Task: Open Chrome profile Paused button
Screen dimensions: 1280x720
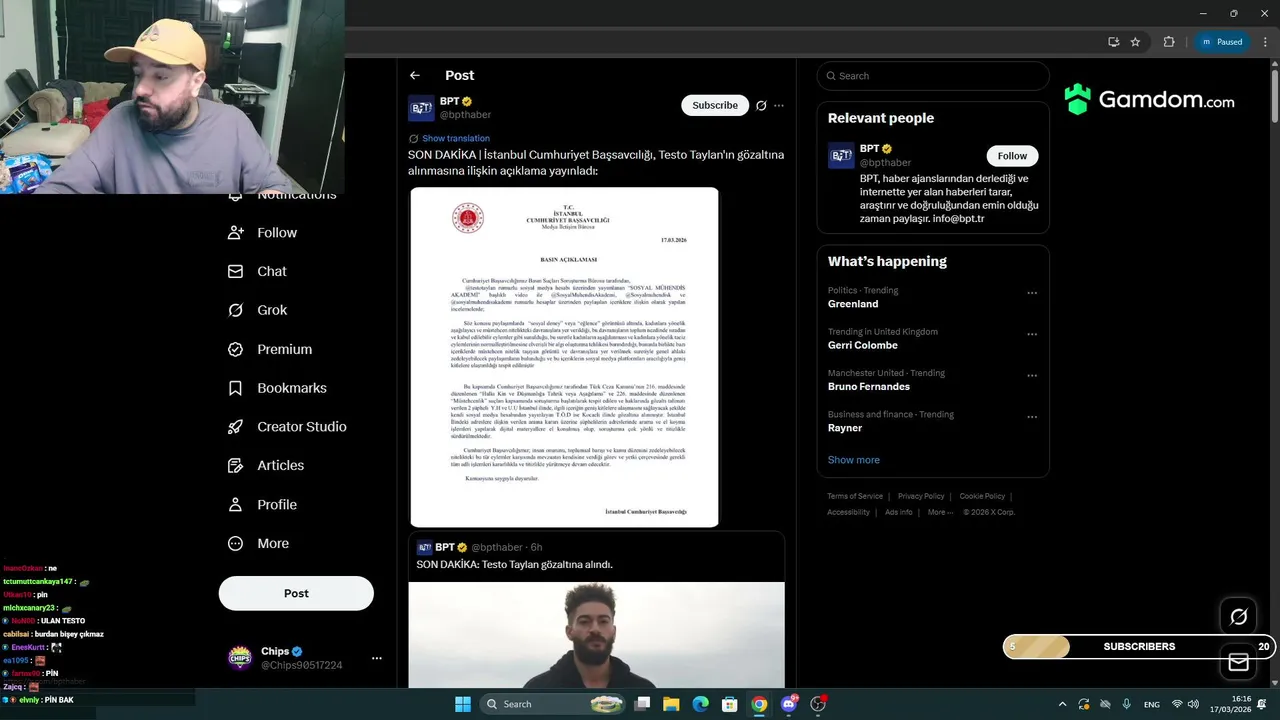Action: click(1222, 42)
